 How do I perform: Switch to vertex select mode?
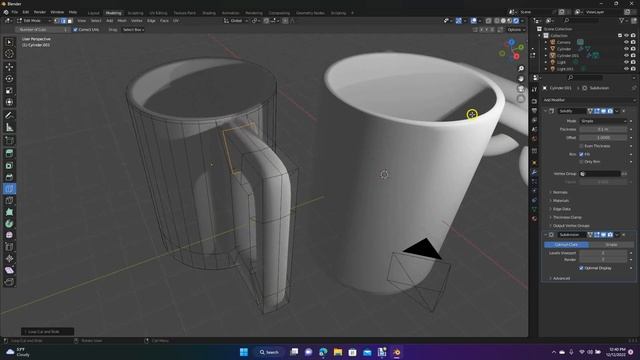click(58, 21)
